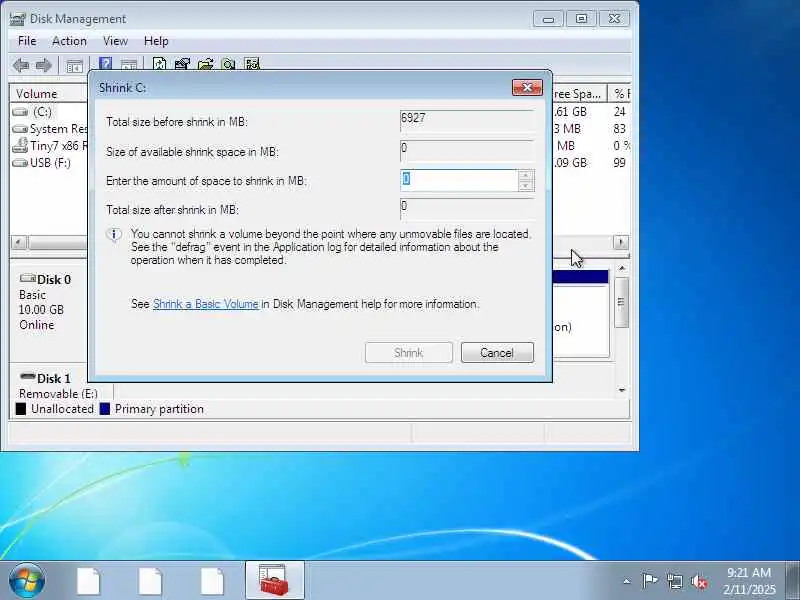Open the Action menu
Image resolution: width=800 pixels, height=600 pixels.
pyautogui.click(x=69, y=41)
